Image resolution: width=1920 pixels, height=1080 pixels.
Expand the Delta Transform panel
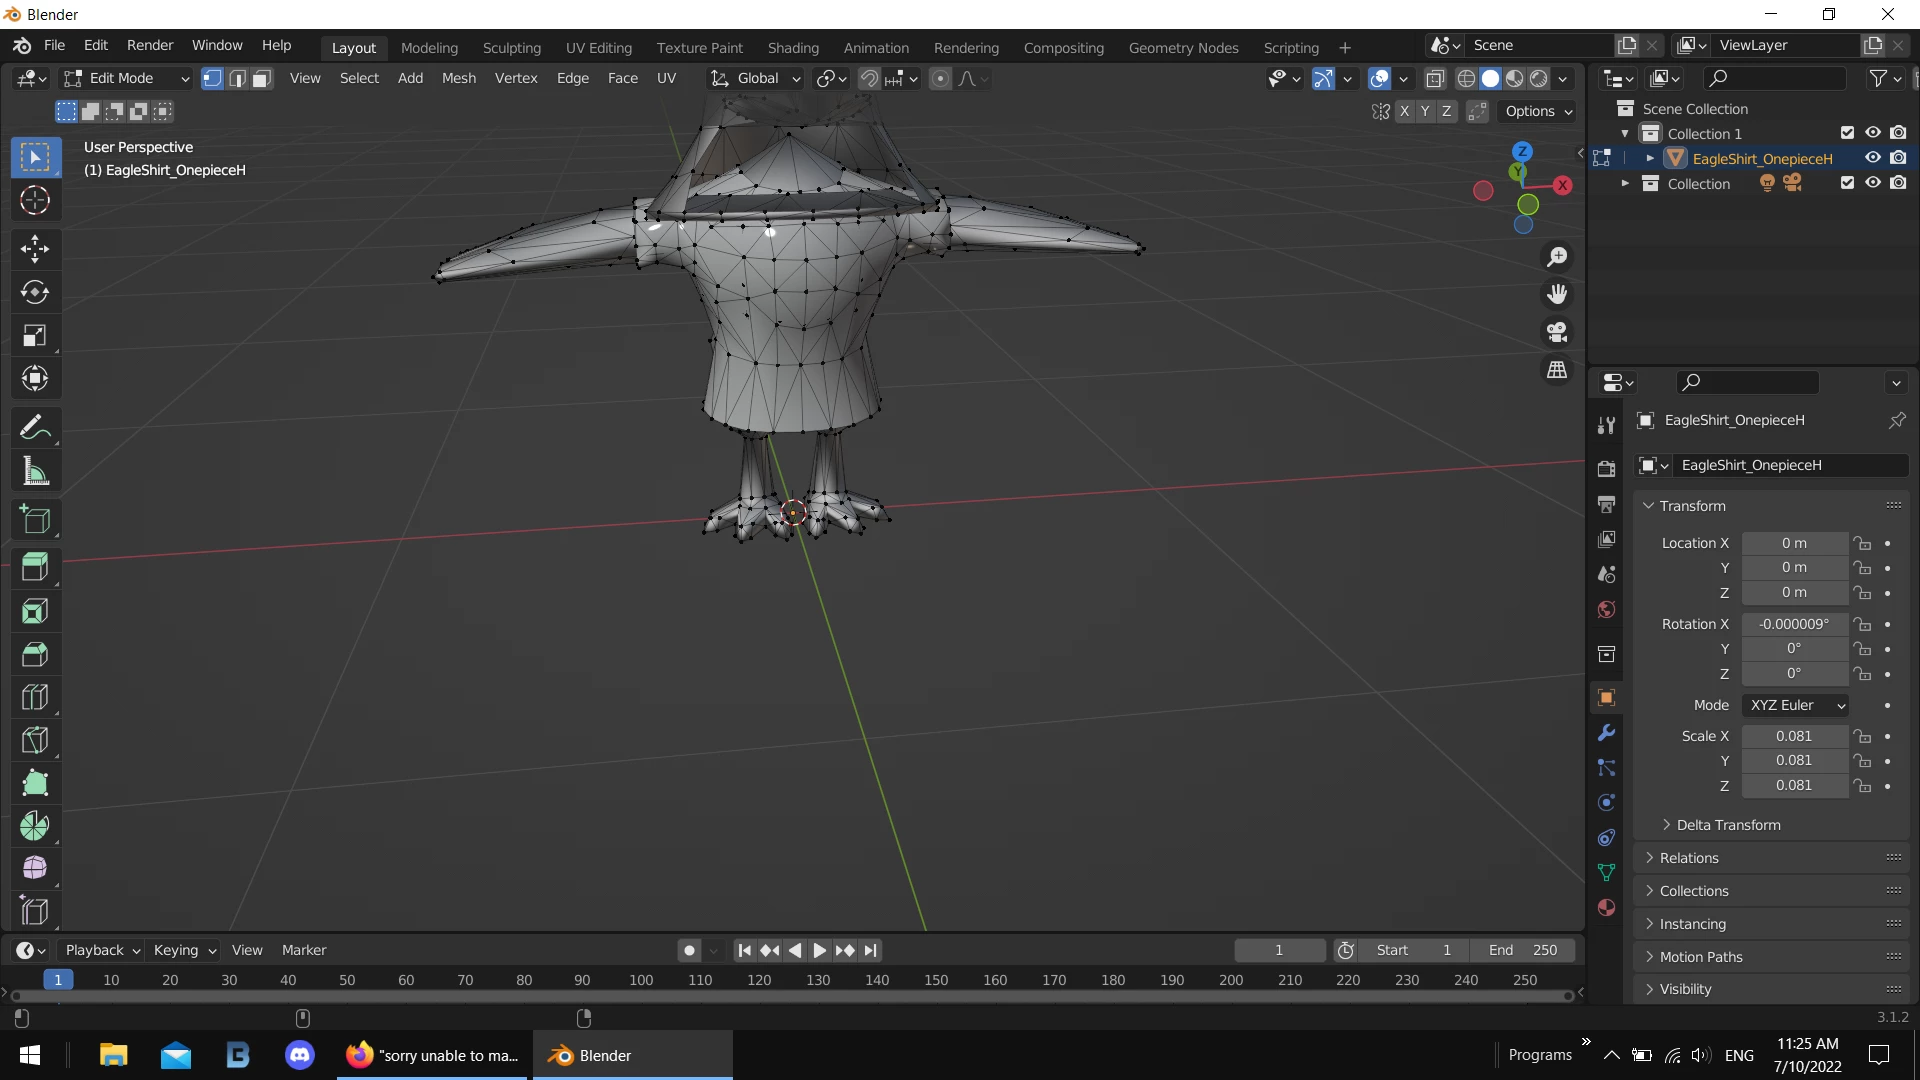click(1728, 825)
